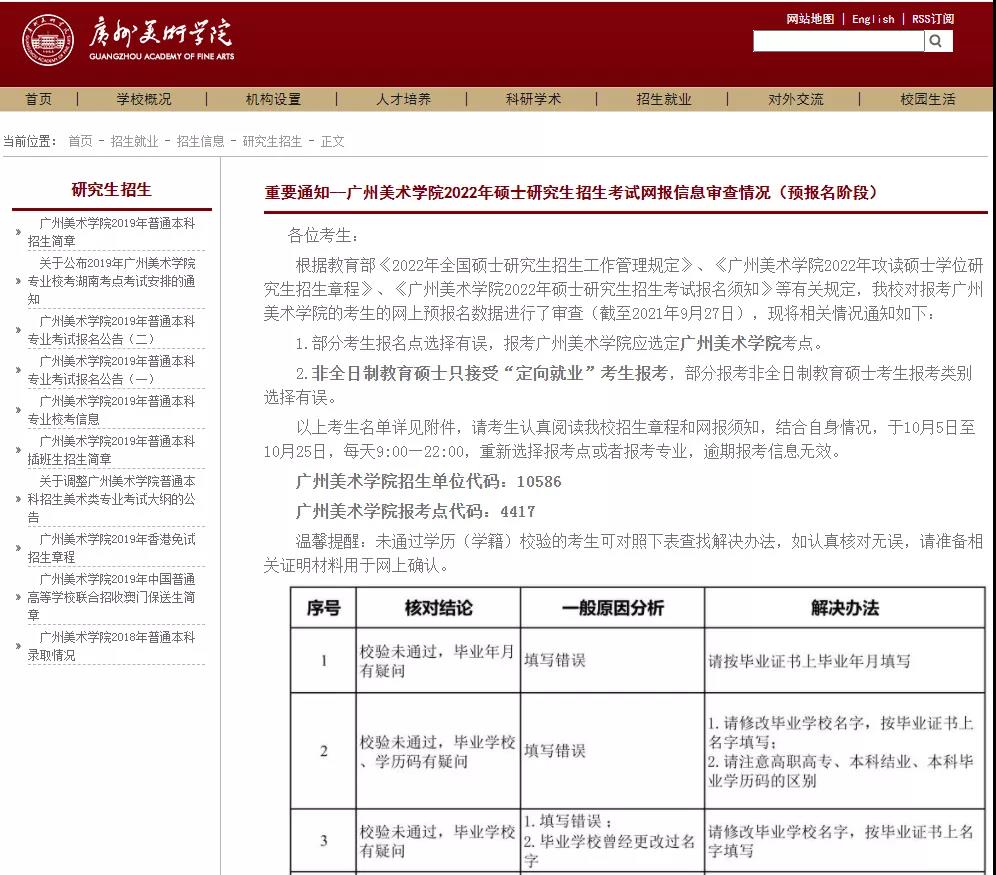The width and height of the screenshot is (996, 875).
Task: Open 广州美术学院2019年普通本科招生简章
Action: tap(112, 232)
